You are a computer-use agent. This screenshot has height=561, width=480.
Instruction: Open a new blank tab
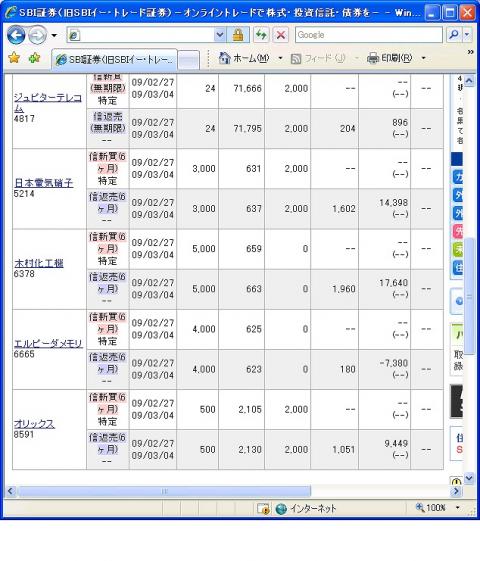pyautogui.click(x=188, y=60)
